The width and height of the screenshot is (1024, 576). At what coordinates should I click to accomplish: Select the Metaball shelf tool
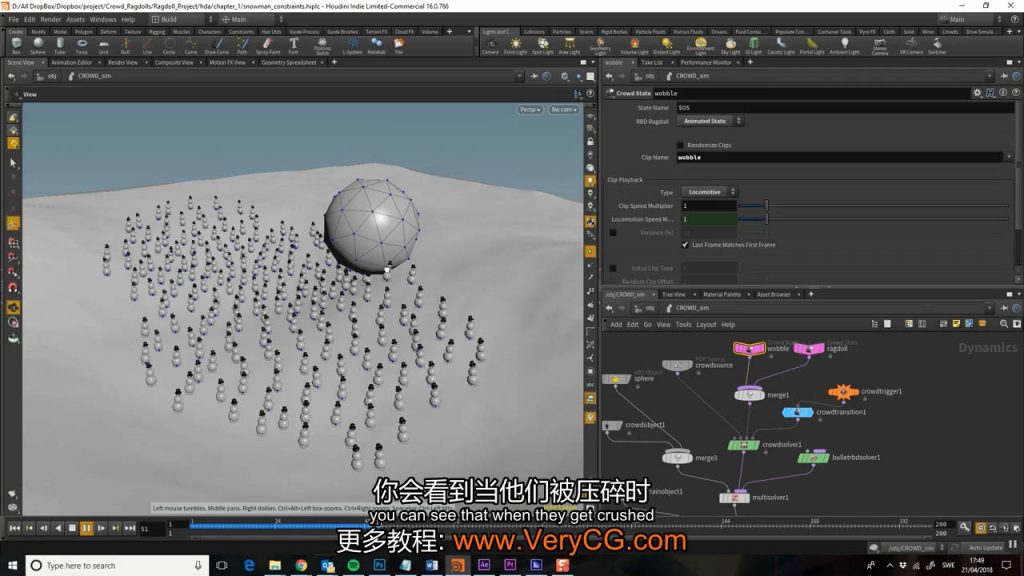coord(376,46)
